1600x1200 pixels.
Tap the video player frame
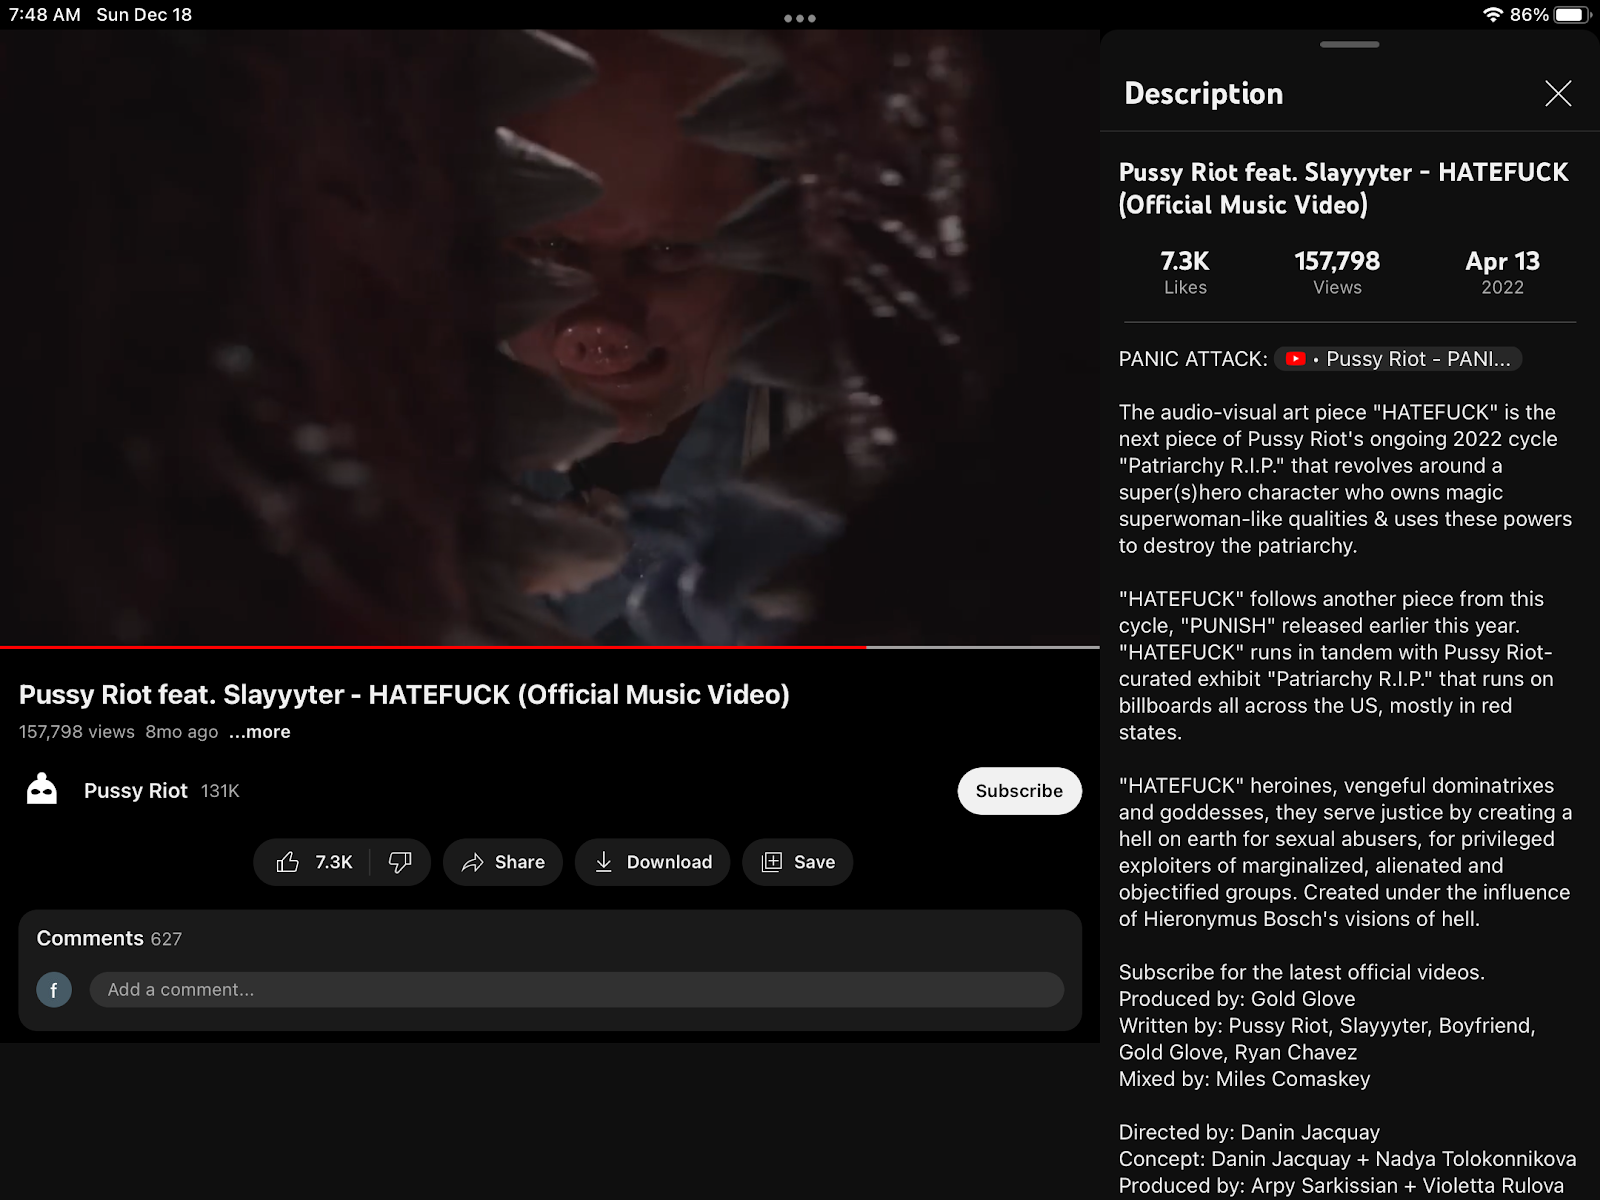coord(550,337)
